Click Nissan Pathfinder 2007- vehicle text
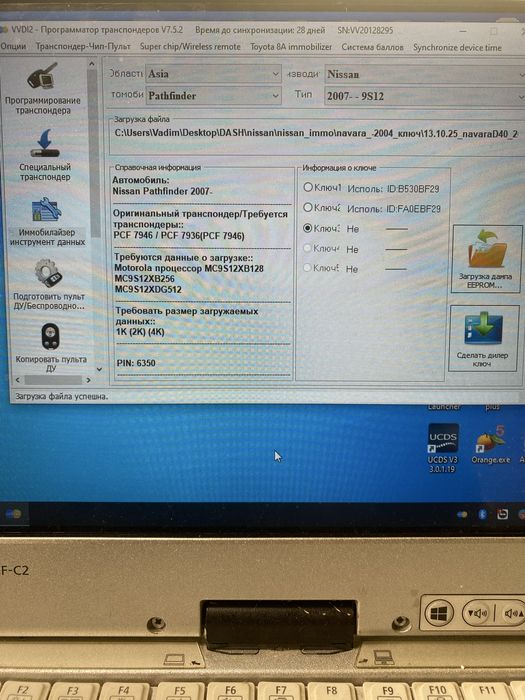Viewport: 525px width, 700px height. (x=162, y=191)
